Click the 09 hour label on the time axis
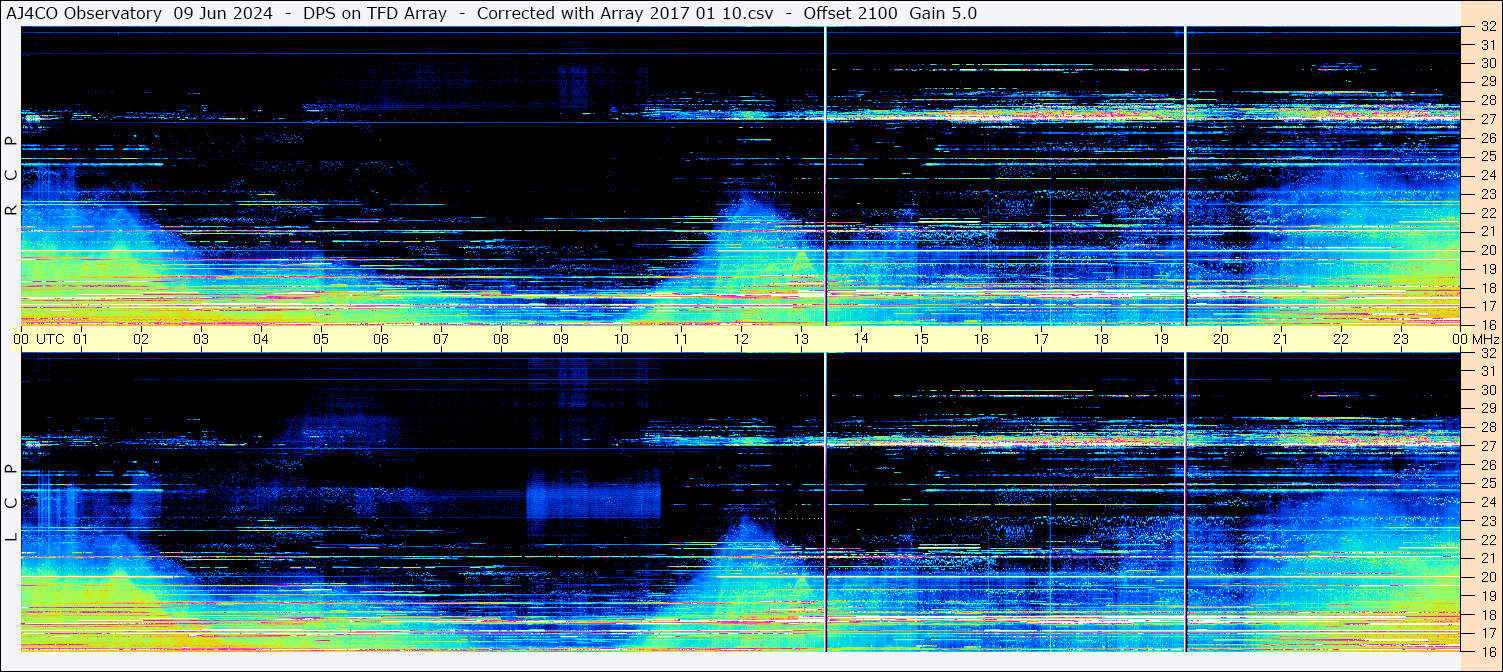 (x=561, y=339)
